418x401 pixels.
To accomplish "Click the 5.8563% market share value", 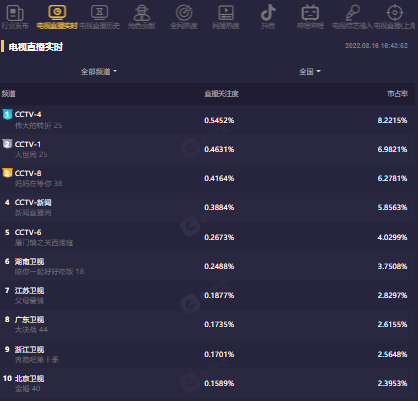I will [392, 207].
